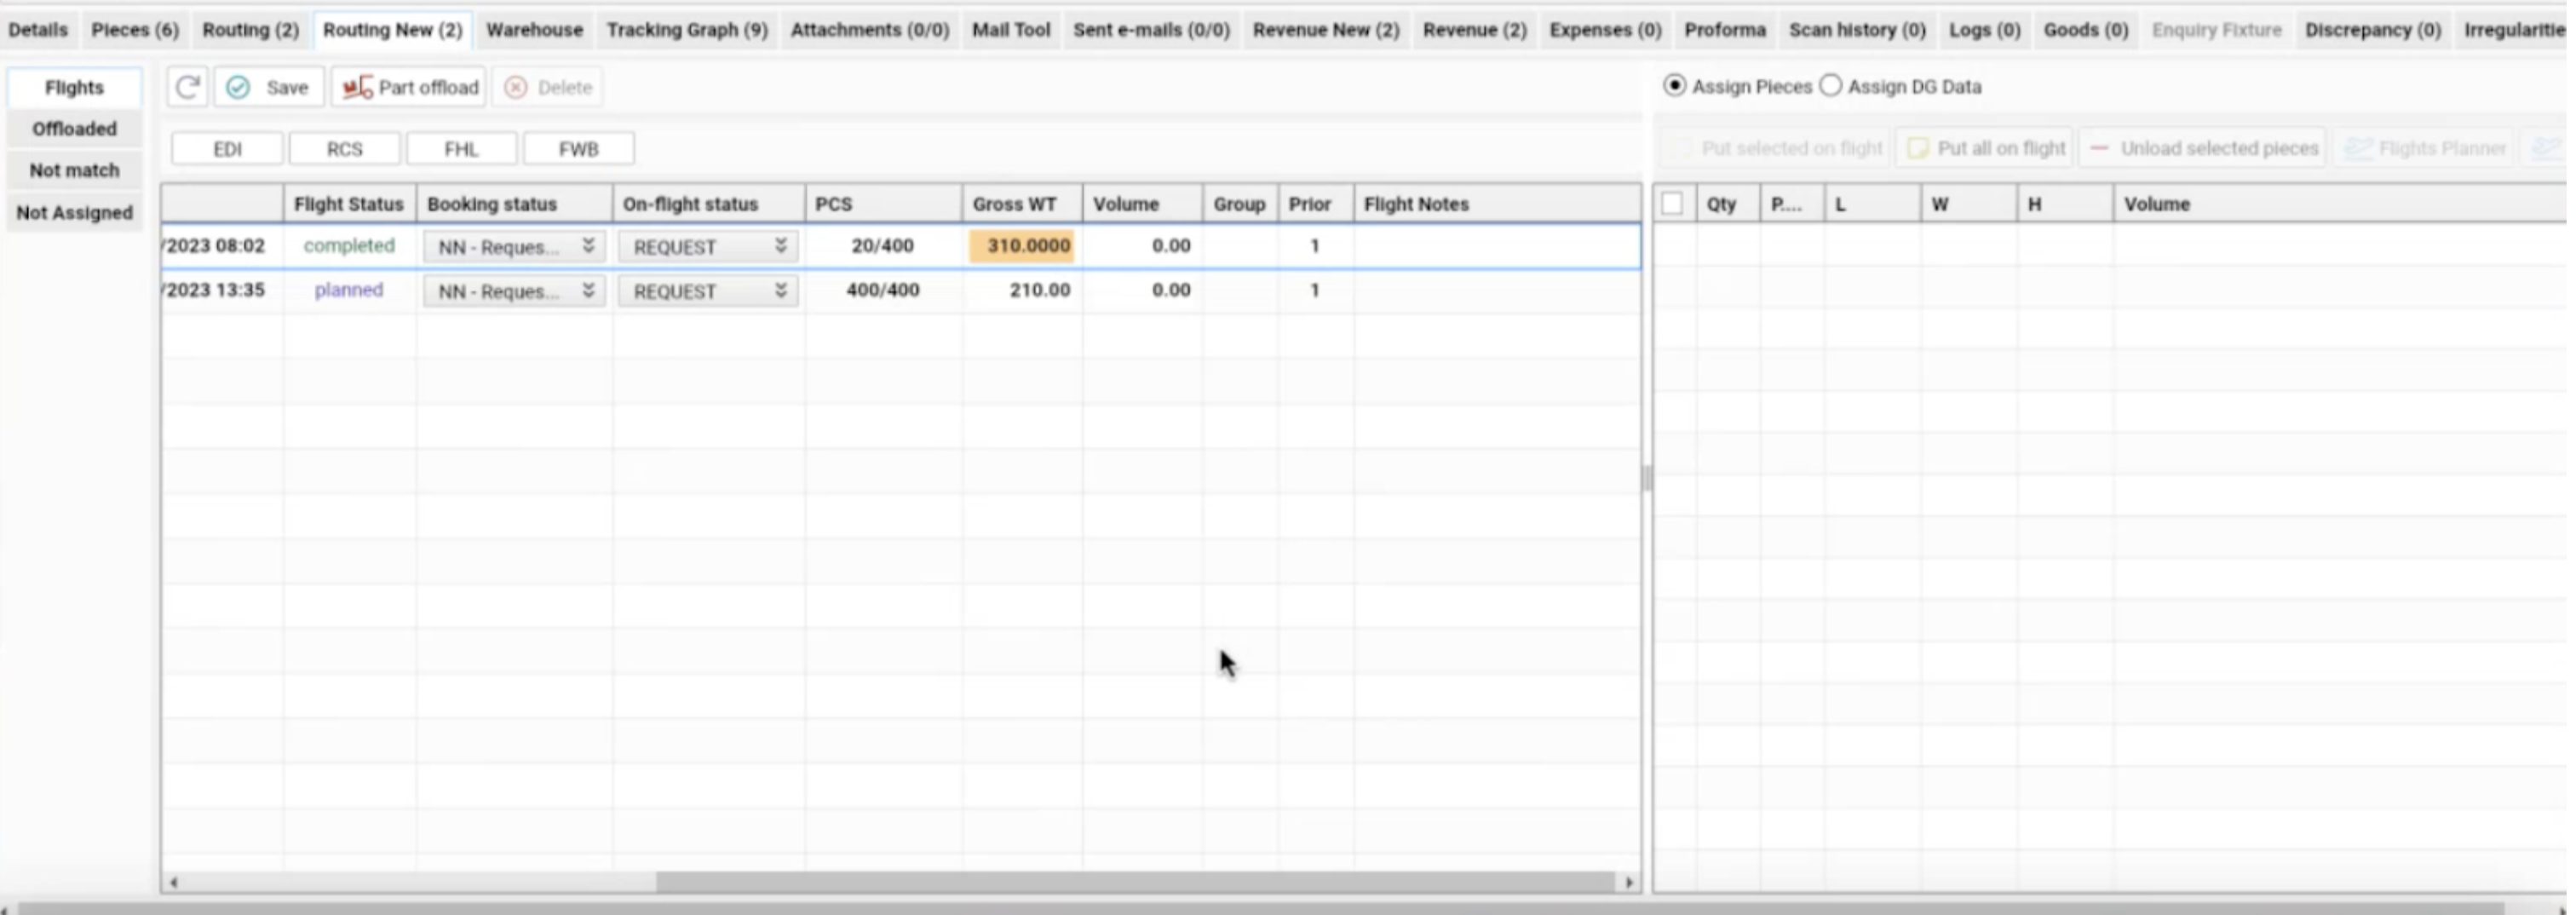Click the highlighted Gross WT 310.0000 cell
This screenshot has width=2576, height=915.
(x=1021, y=246)
